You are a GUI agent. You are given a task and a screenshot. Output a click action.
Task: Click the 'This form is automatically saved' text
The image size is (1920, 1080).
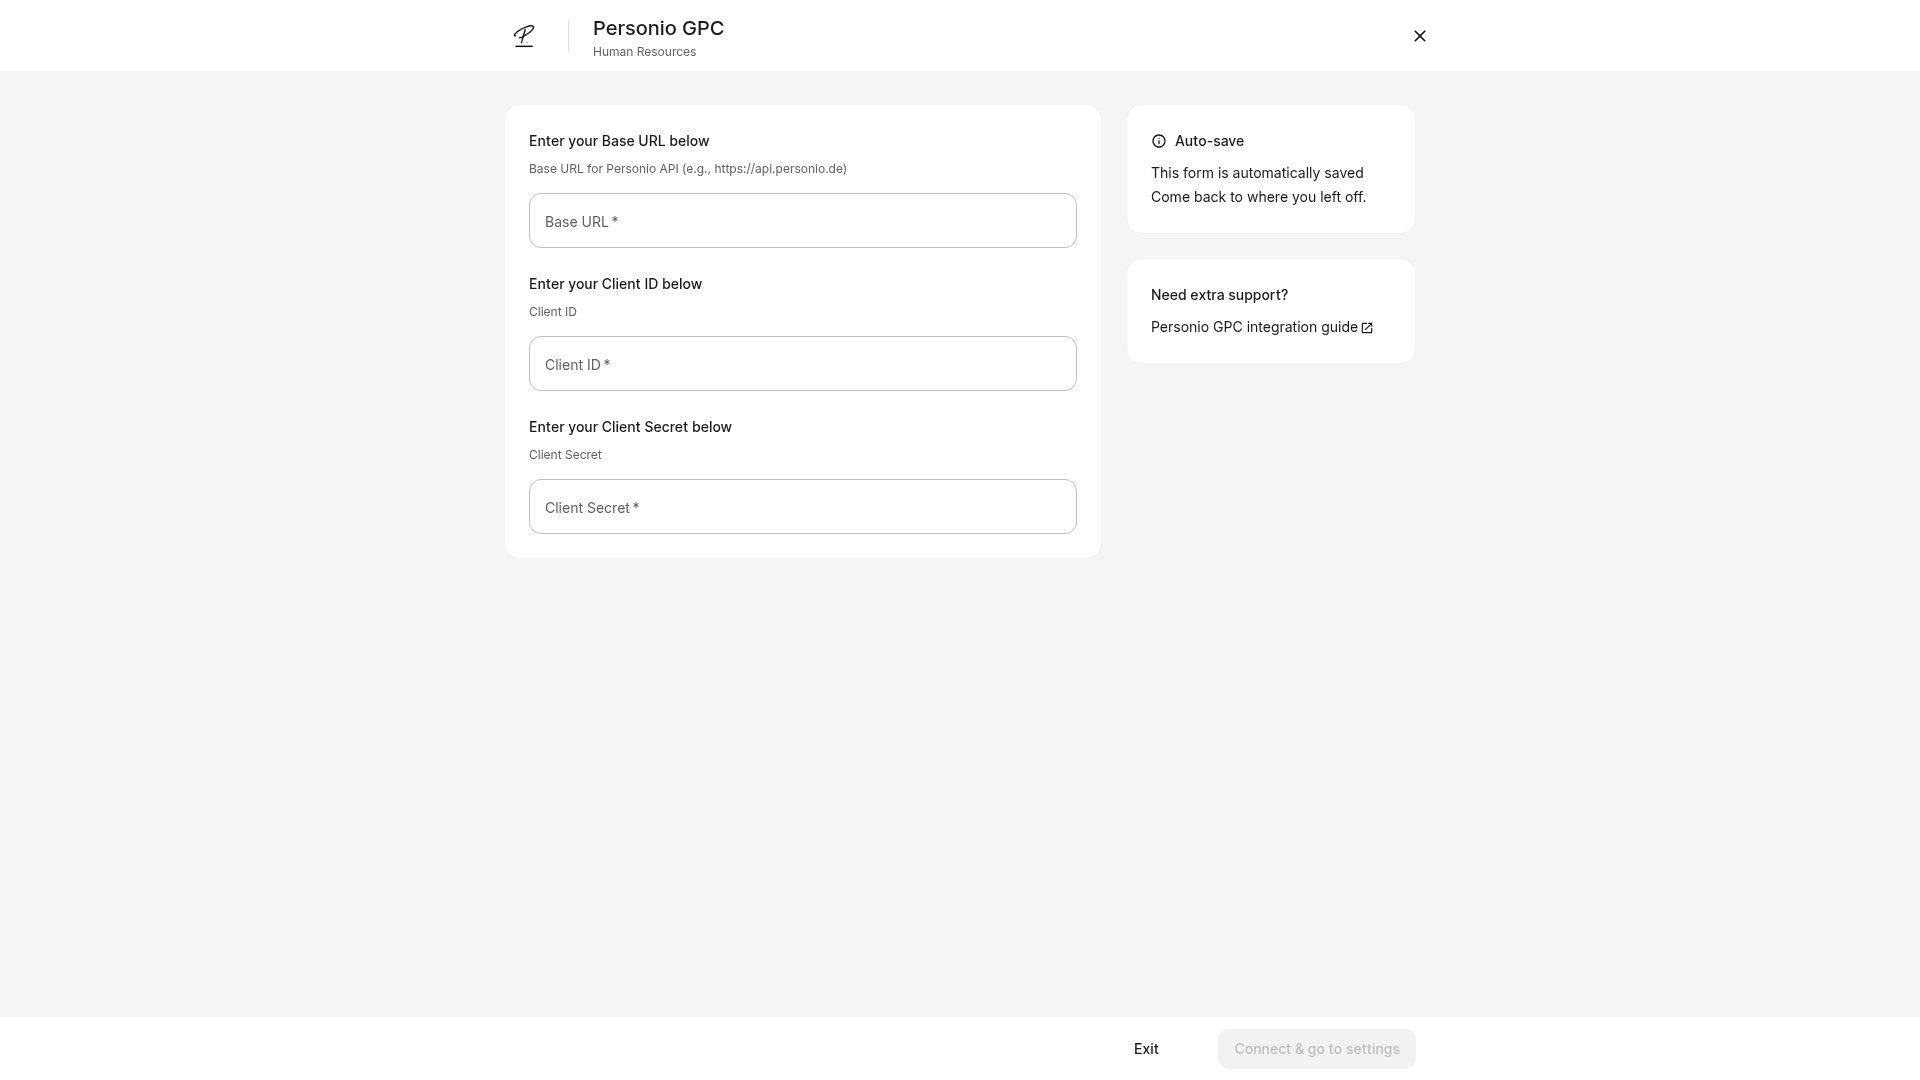point(1257,173)
